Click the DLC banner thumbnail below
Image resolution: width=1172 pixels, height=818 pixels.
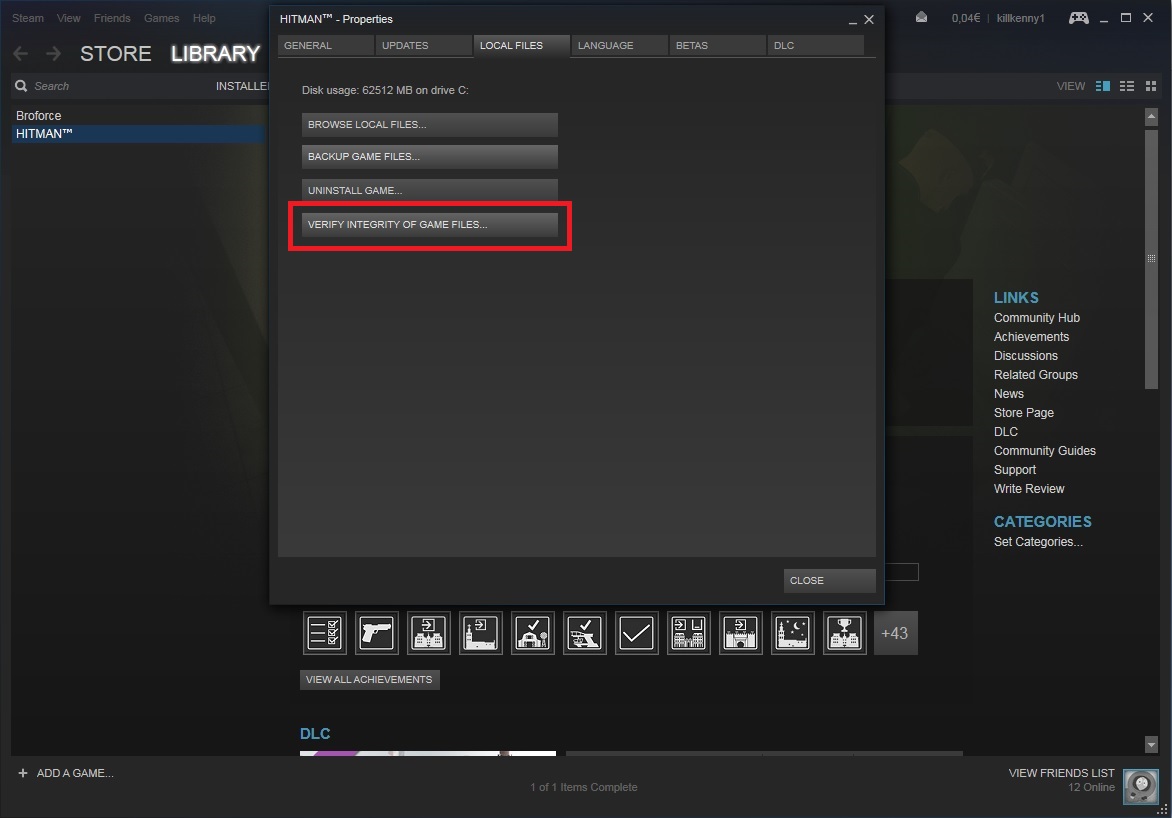[x=428, y=753]
